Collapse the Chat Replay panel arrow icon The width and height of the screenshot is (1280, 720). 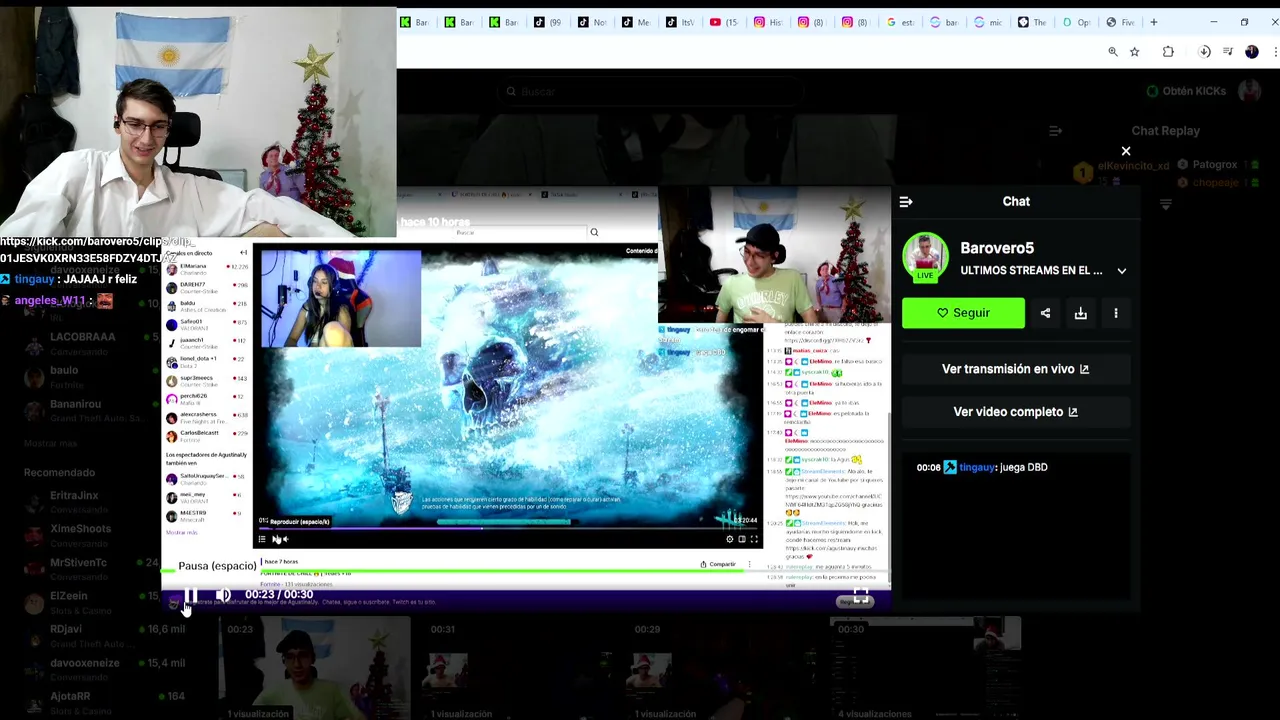1055,131
